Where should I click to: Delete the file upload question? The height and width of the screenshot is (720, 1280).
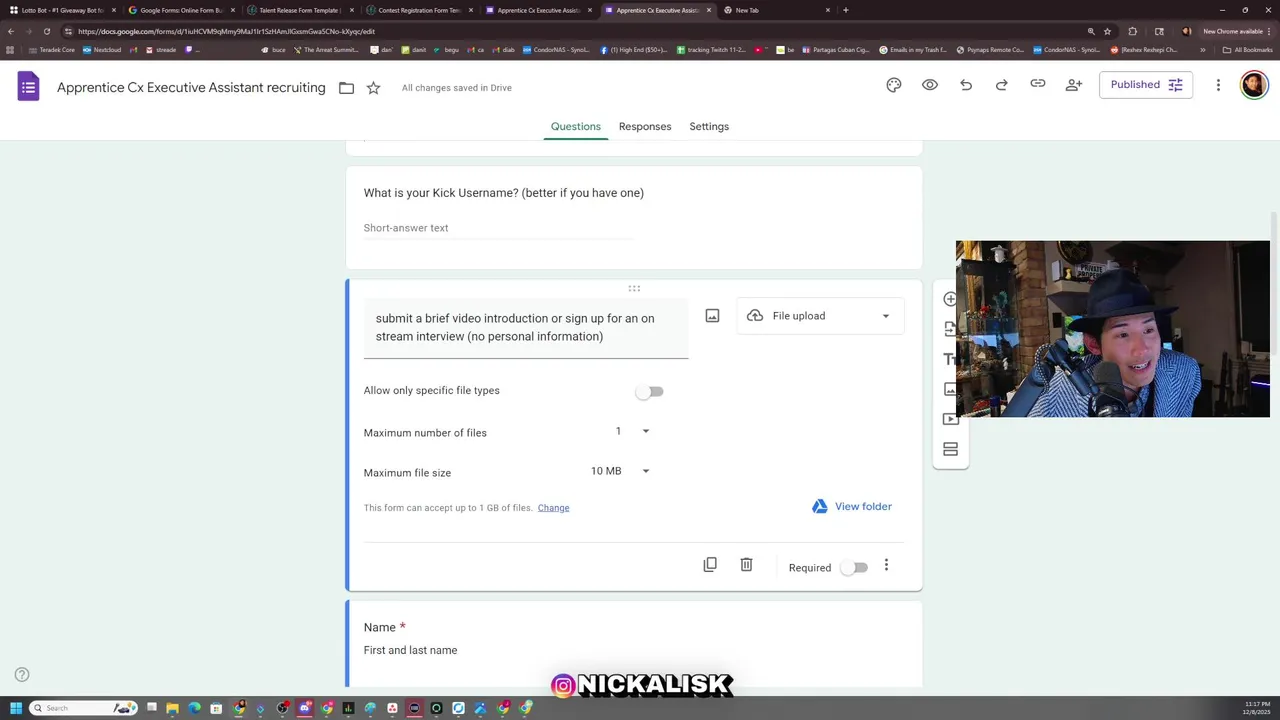pyautogui.click(x=746, y=565)
